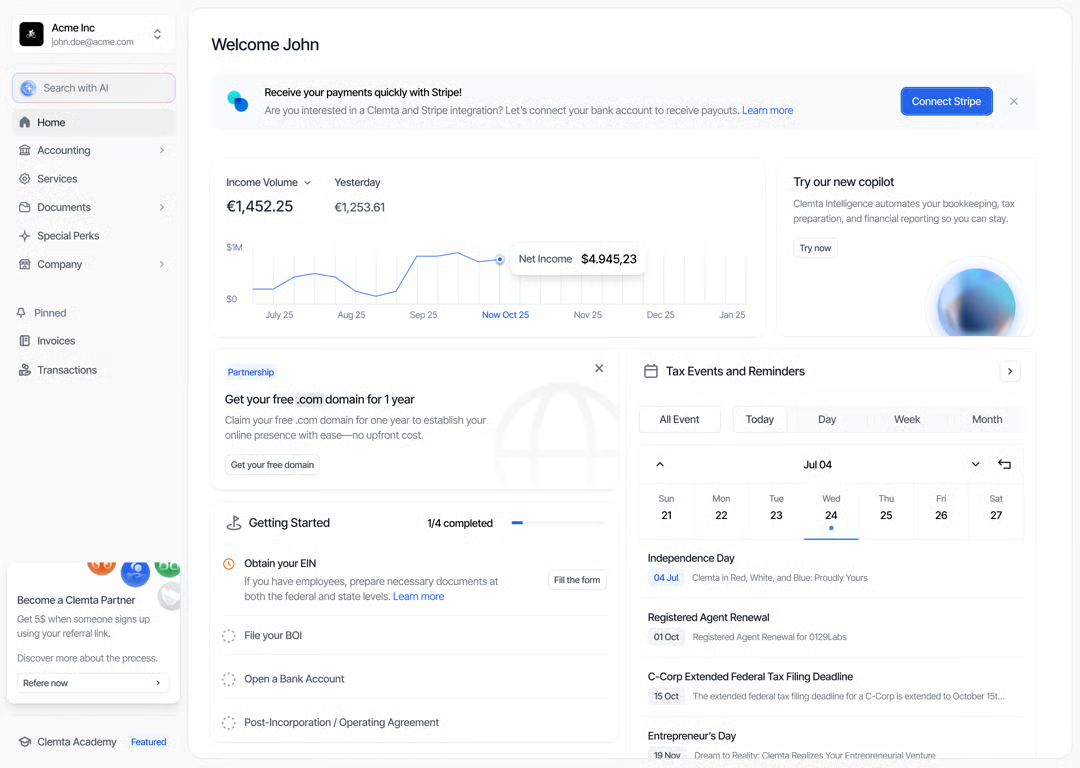This screenshot has height=768, width=1080.
Task: Switch to the Month tab
Action: [987, 419]
